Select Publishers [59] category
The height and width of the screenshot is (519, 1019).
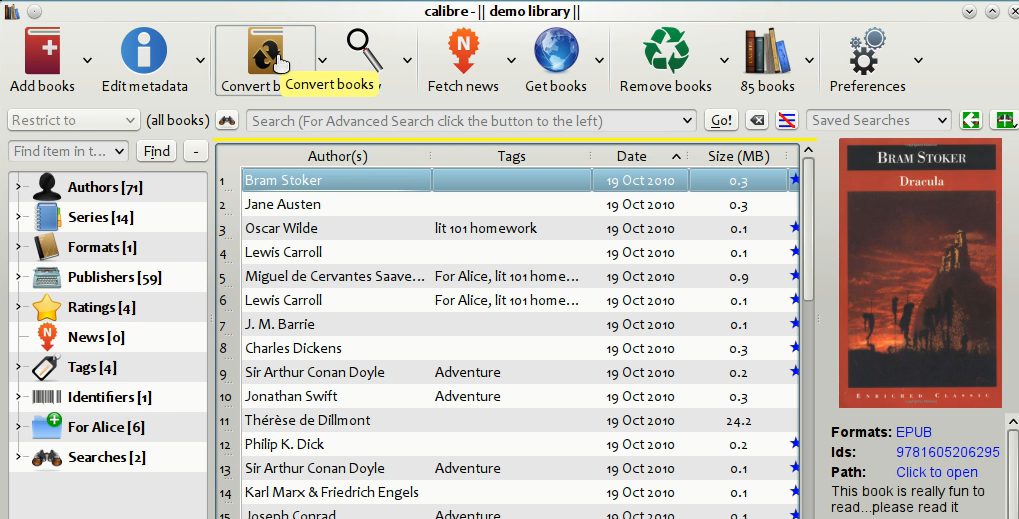(114, 277)
